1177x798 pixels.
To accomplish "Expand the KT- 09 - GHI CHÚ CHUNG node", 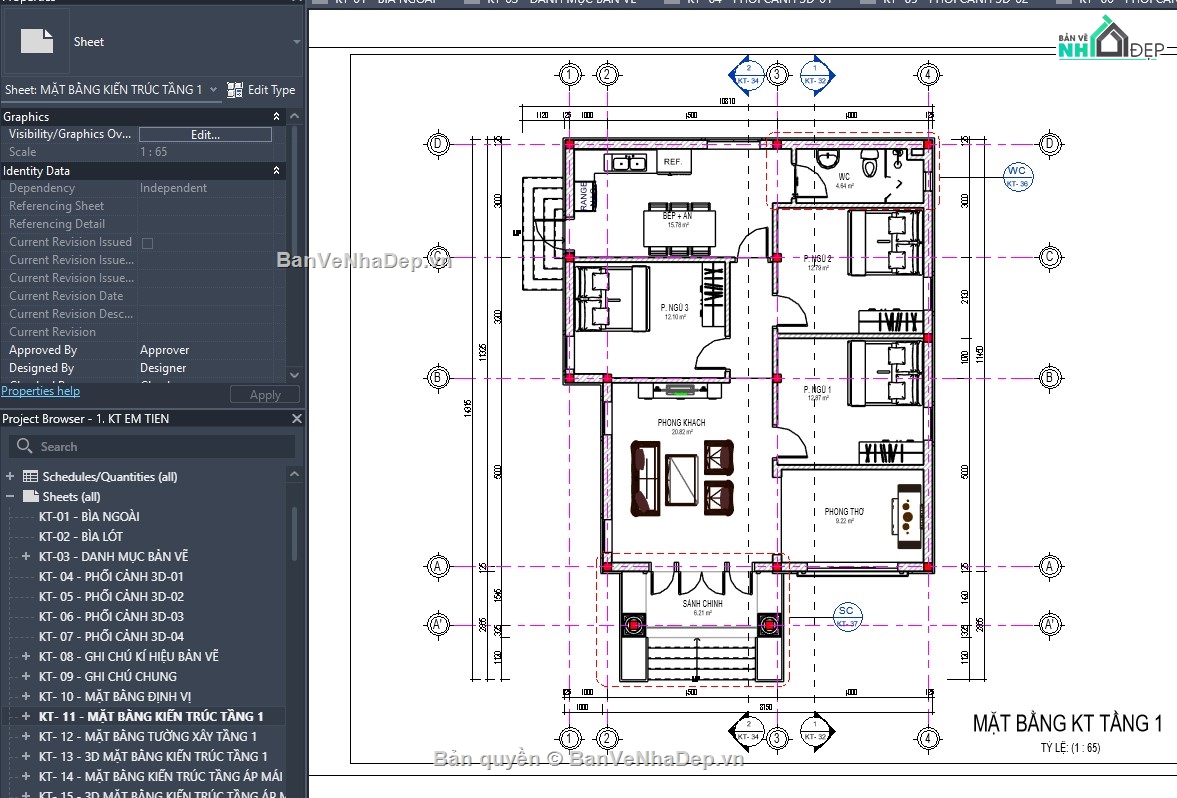I will 26,676.
